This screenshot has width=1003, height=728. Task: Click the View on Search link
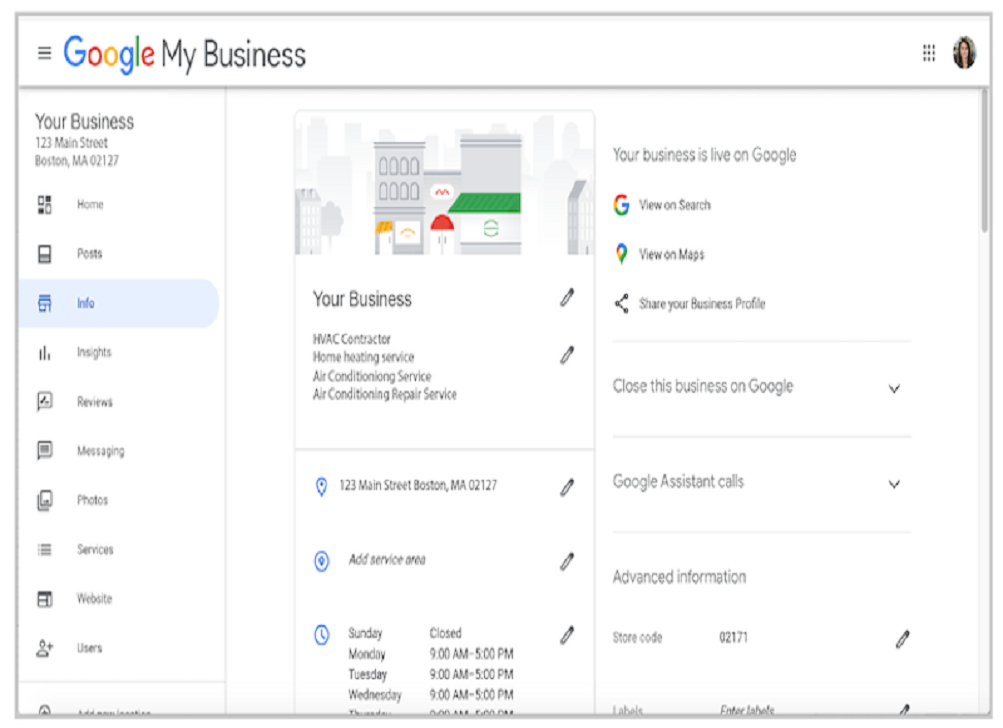coord(674,205)
